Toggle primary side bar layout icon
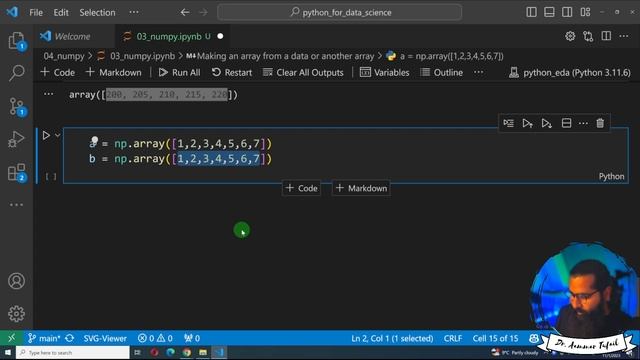 (x=531, y=12)
